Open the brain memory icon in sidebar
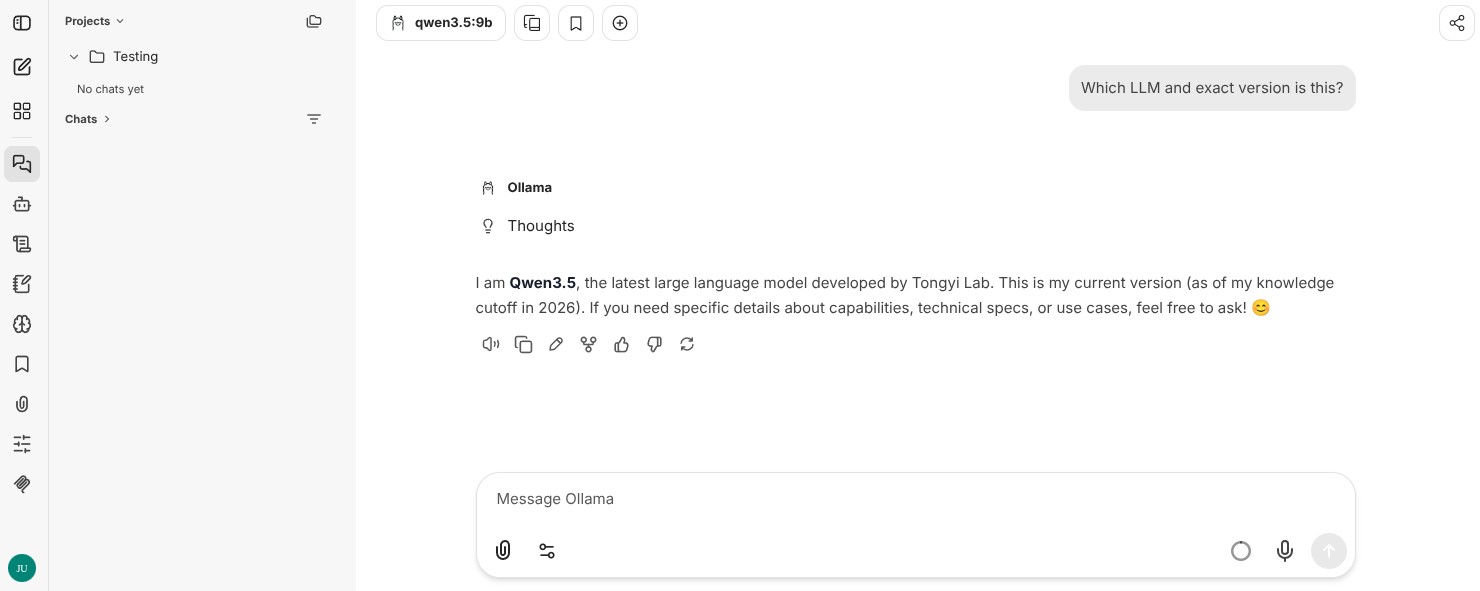 point(22,324)
